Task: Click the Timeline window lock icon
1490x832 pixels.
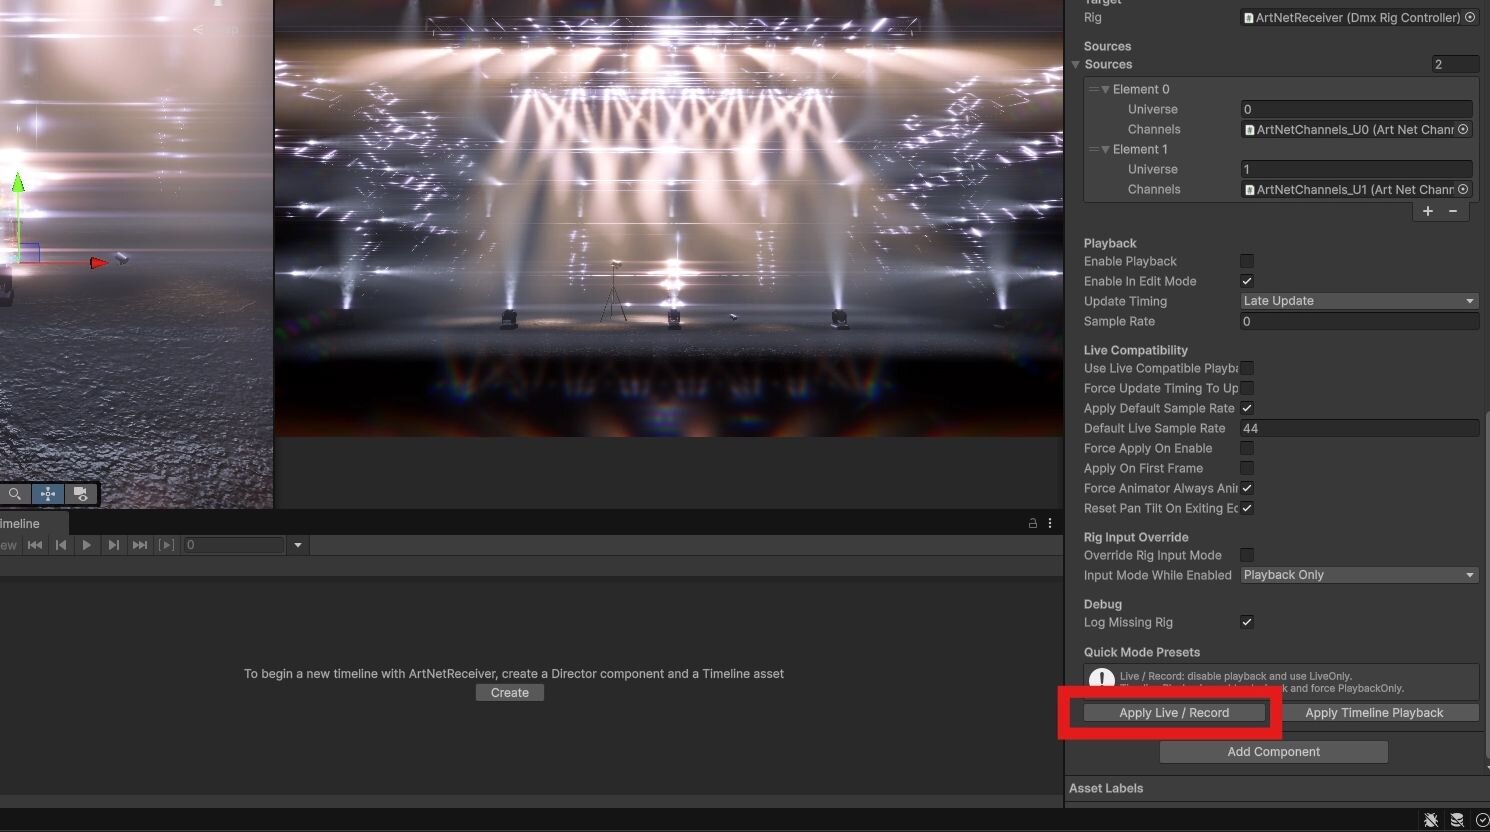Action: (1032, 523)
